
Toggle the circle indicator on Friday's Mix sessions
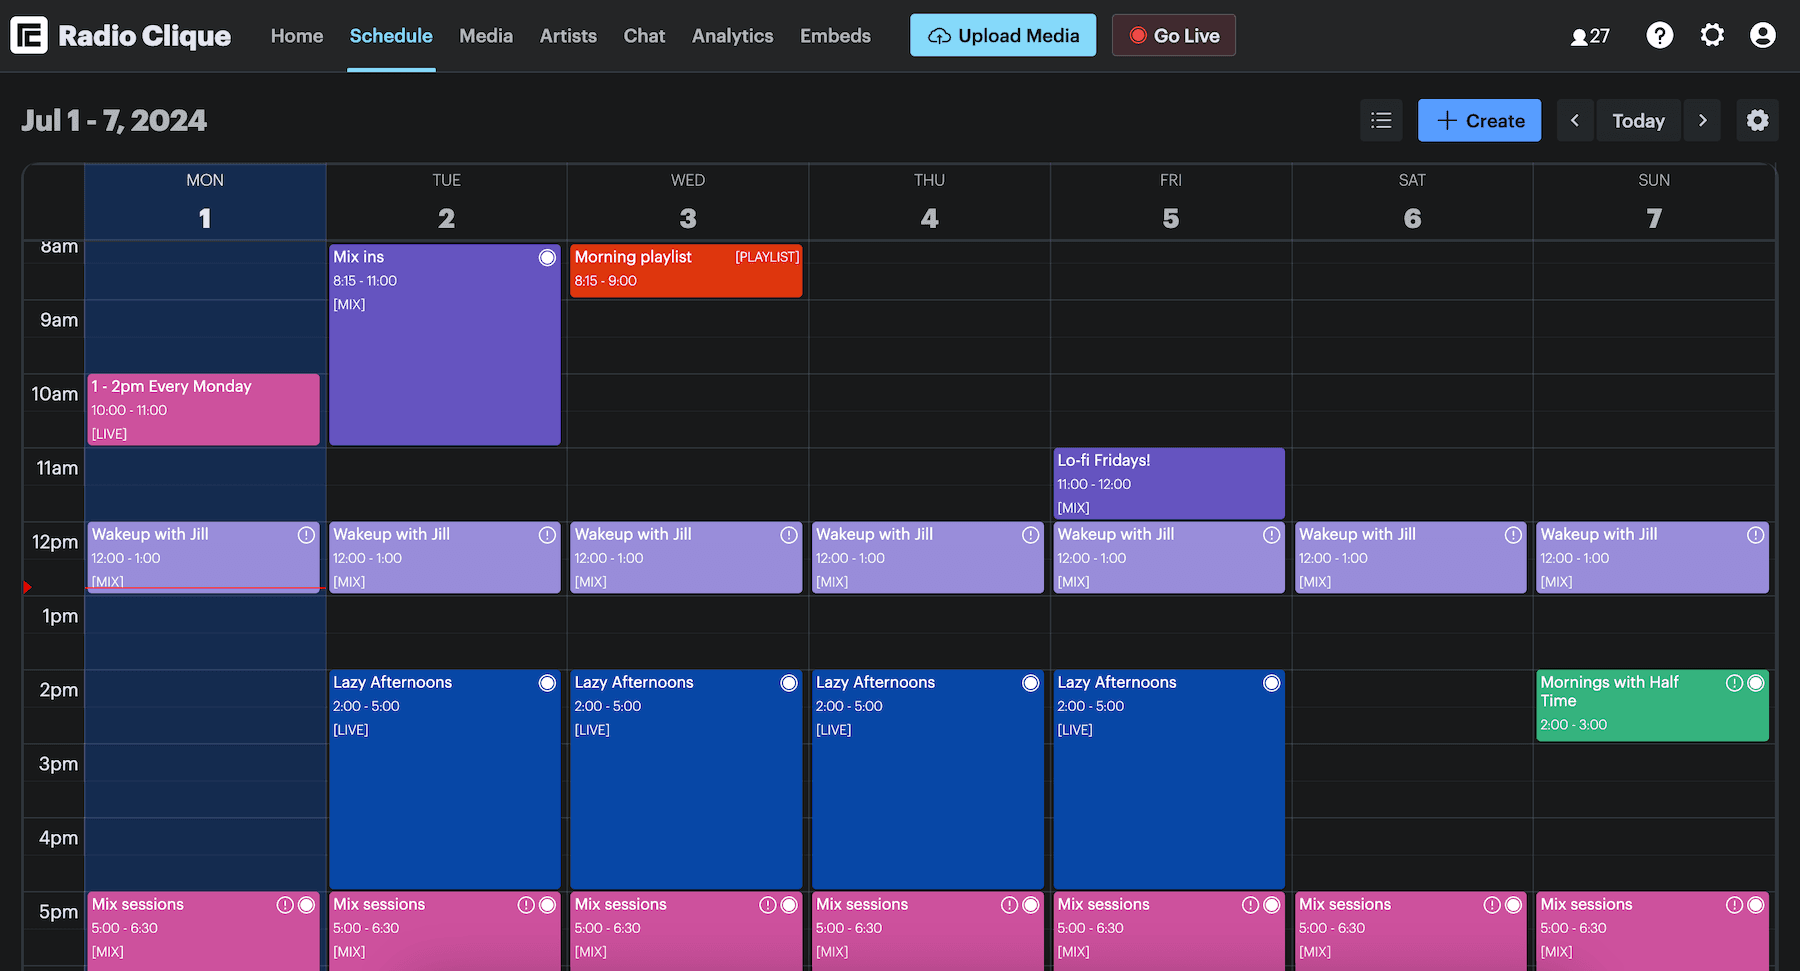(1271, 905)
